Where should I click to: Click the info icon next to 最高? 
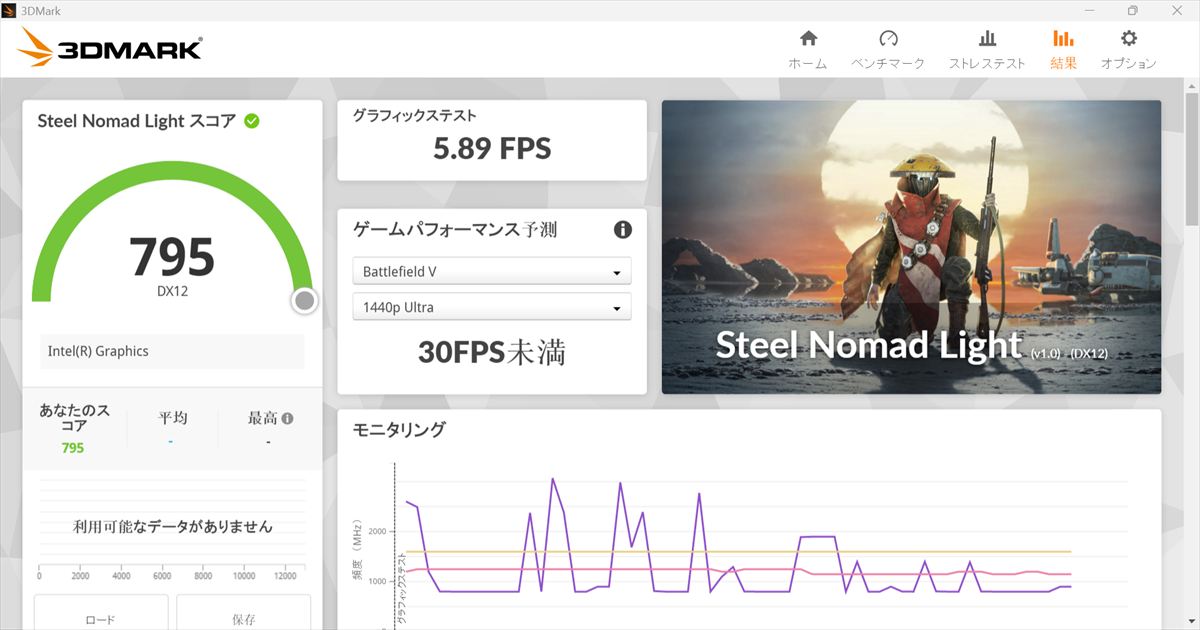pyautogui.click(x=287, y=419)
